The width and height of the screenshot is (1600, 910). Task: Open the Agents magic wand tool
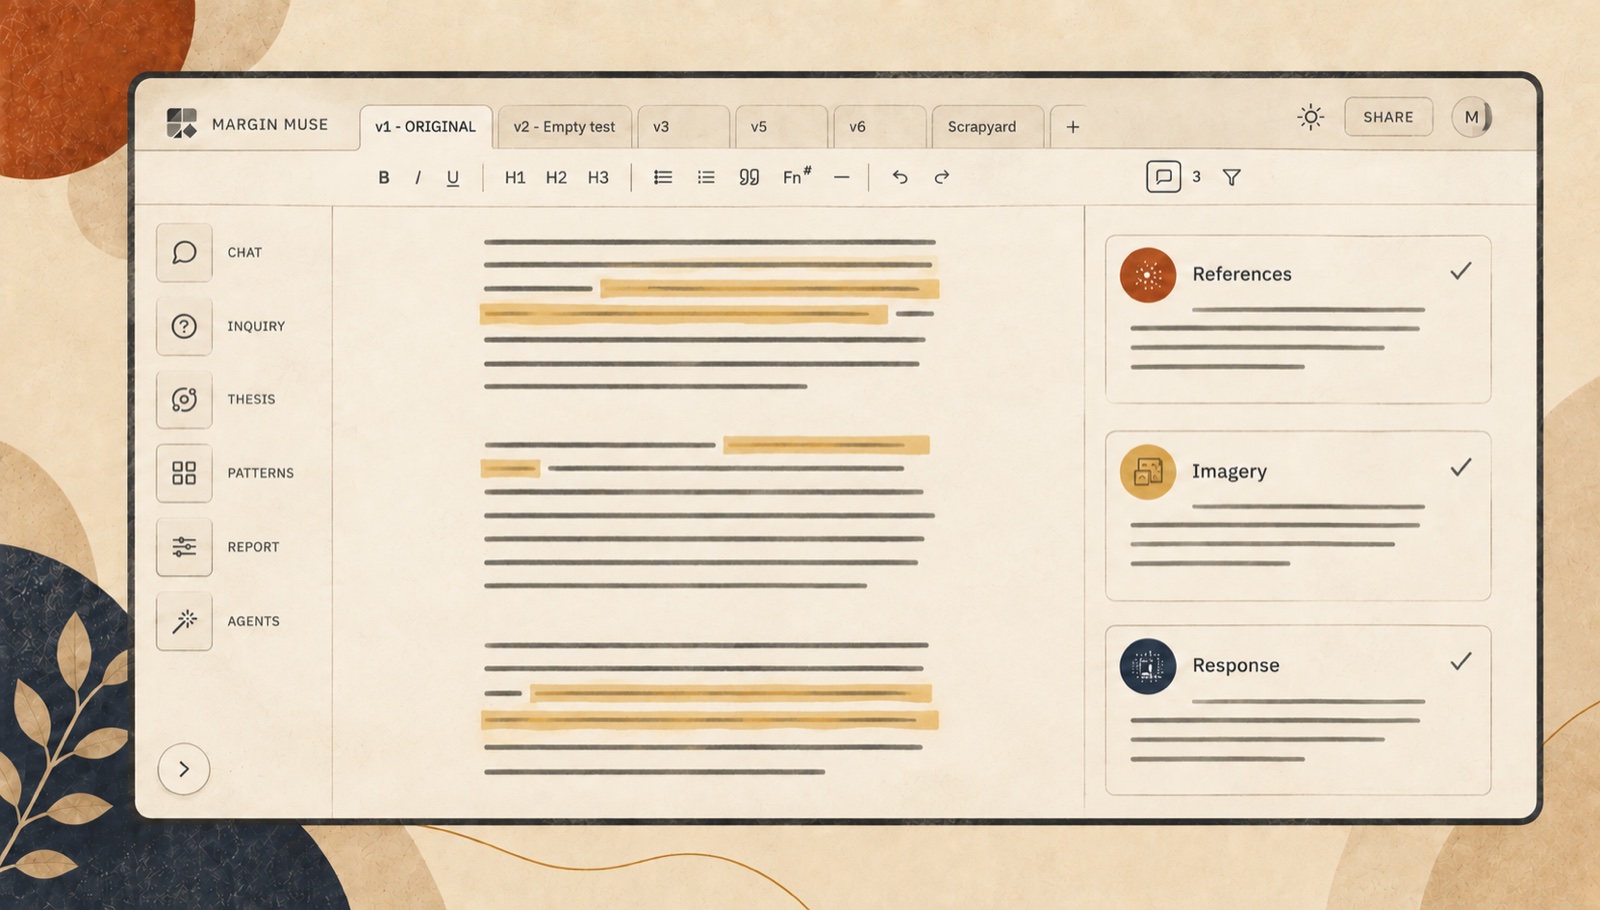(184, 621)
